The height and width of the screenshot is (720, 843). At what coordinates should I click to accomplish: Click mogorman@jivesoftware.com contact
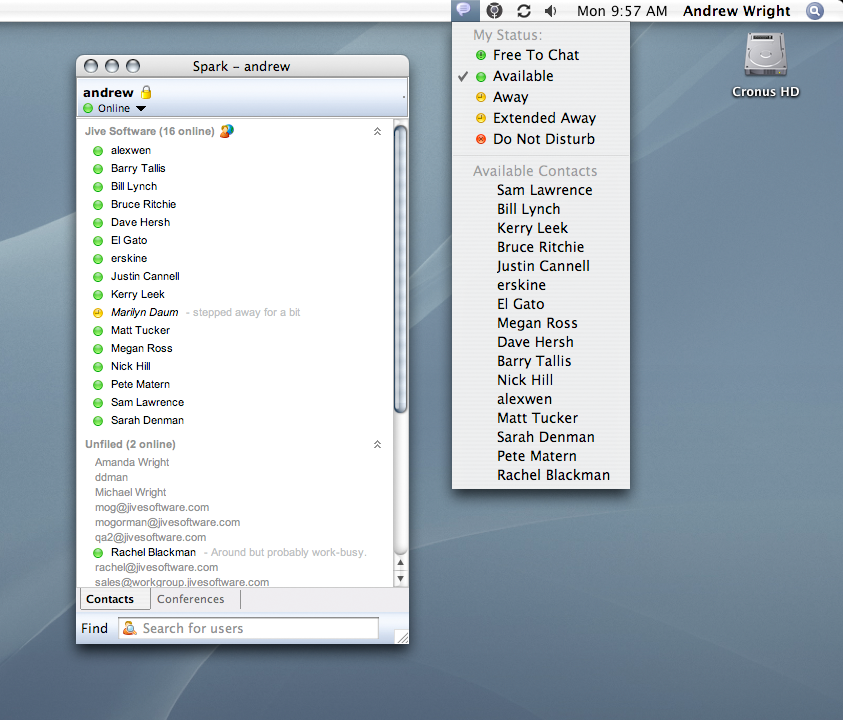pyautogui.click(x=167, y=523)
